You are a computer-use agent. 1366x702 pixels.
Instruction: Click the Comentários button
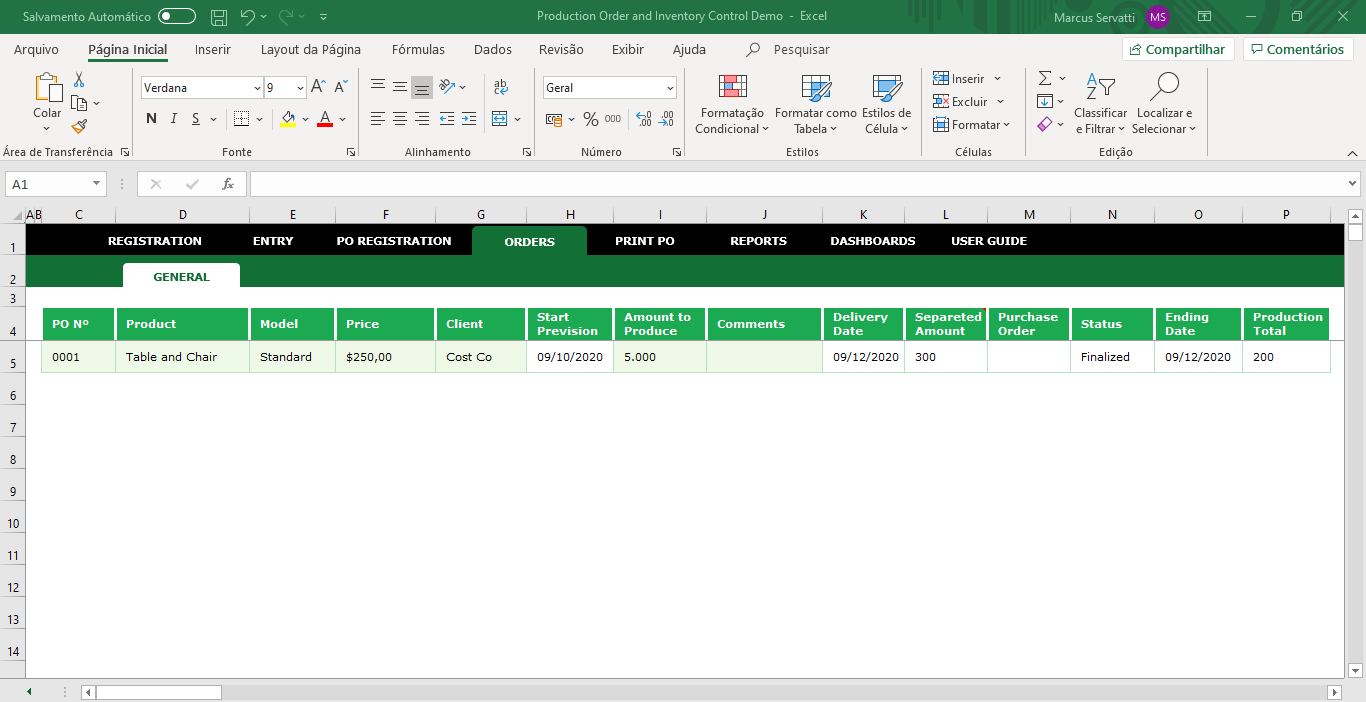tap(1298, 49)
